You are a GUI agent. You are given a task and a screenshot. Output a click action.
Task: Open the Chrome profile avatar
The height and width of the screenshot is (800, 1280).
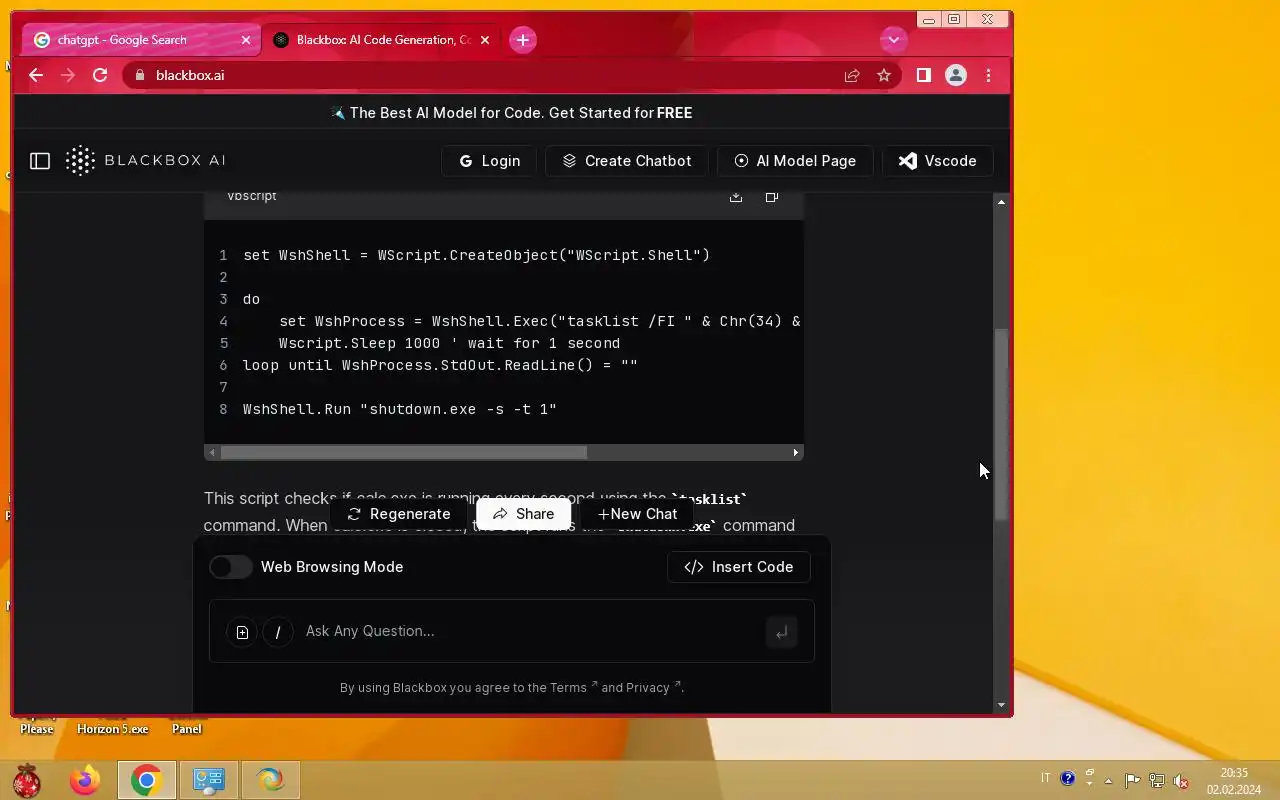(956, 75)
